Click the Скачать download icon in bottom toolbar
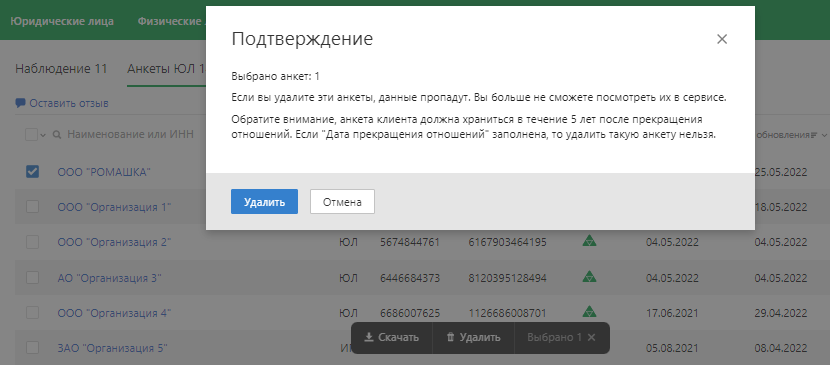Image resolution: width=830 pixels, height=365 pixels. click(x=369, y=337)
